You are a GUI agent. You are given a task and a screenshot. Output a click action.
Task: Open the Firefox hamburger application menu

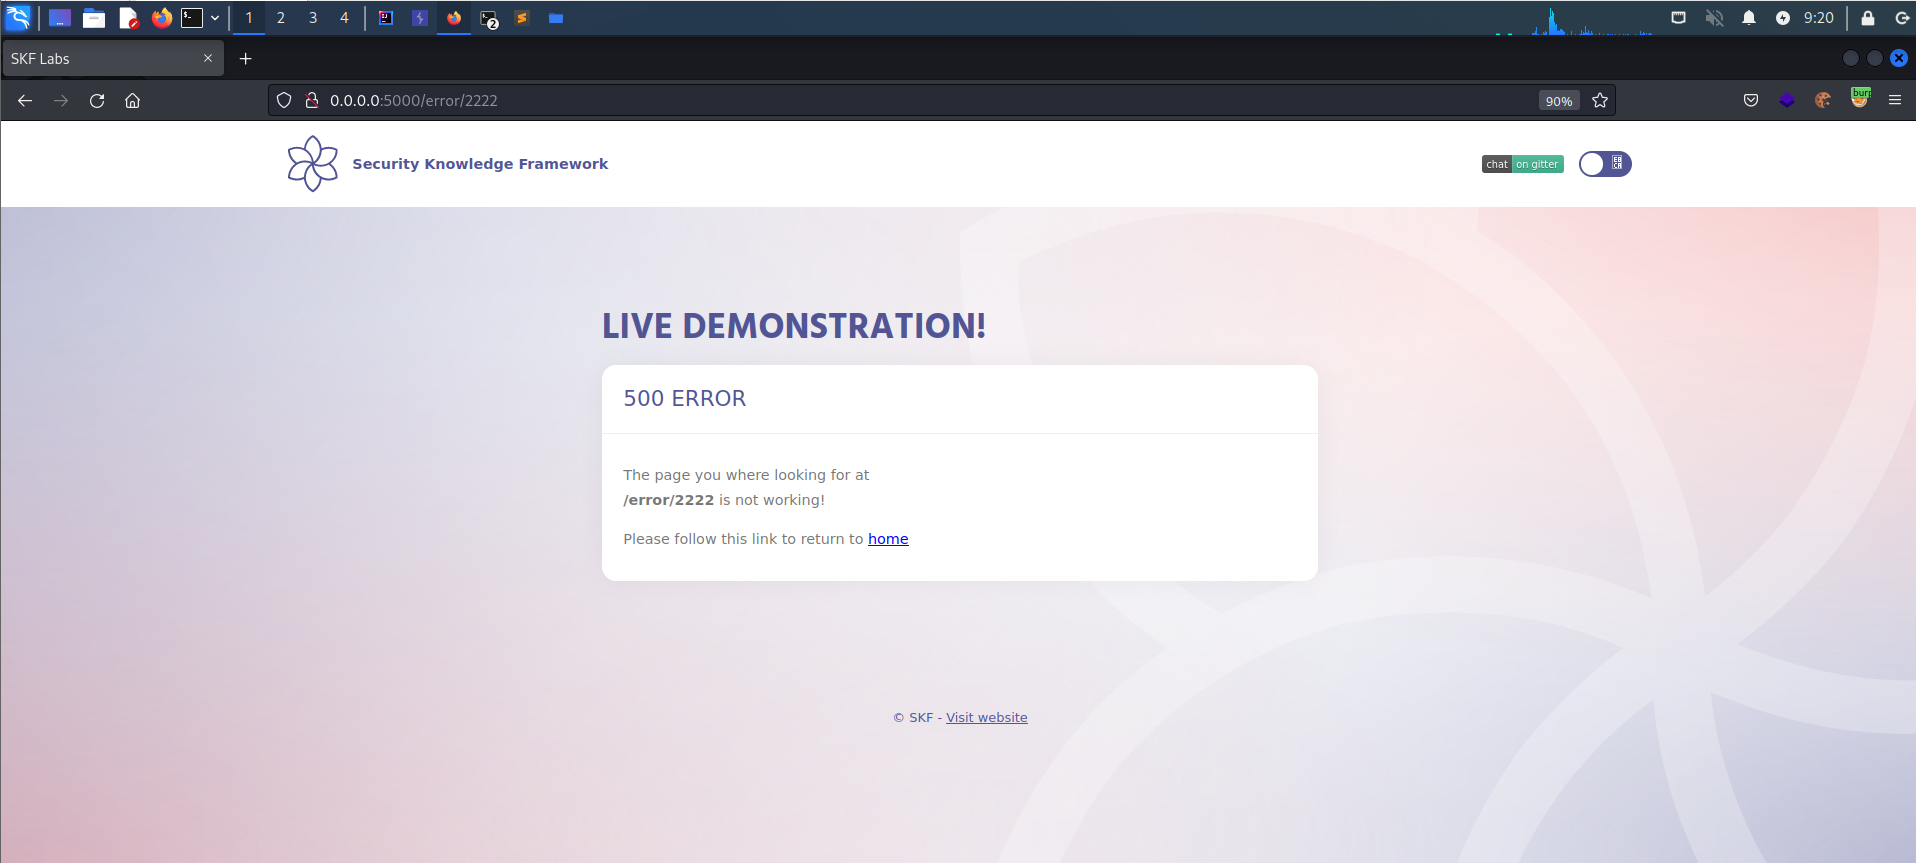(x=1895, y=101)
